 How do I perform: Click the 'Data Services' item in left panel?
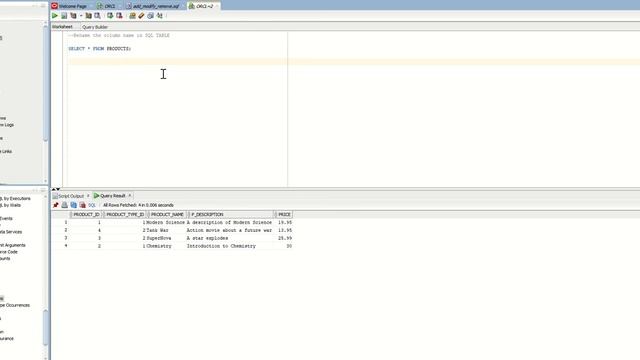click(x=11, y=232)
